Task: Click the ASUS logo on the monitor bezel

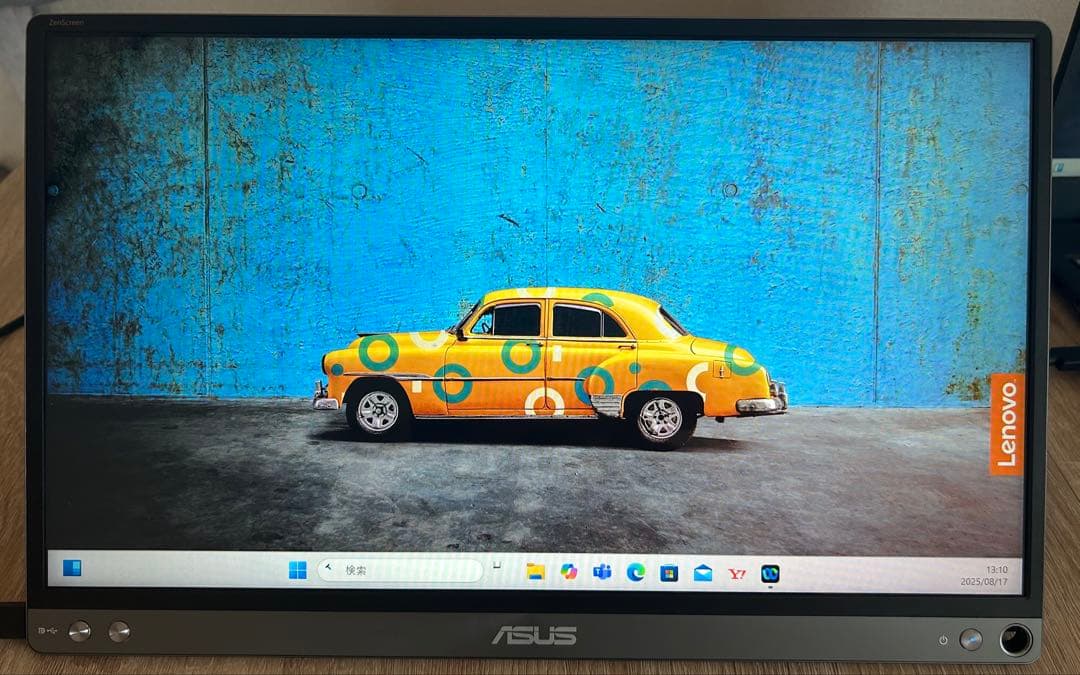Action: (533, 635)
